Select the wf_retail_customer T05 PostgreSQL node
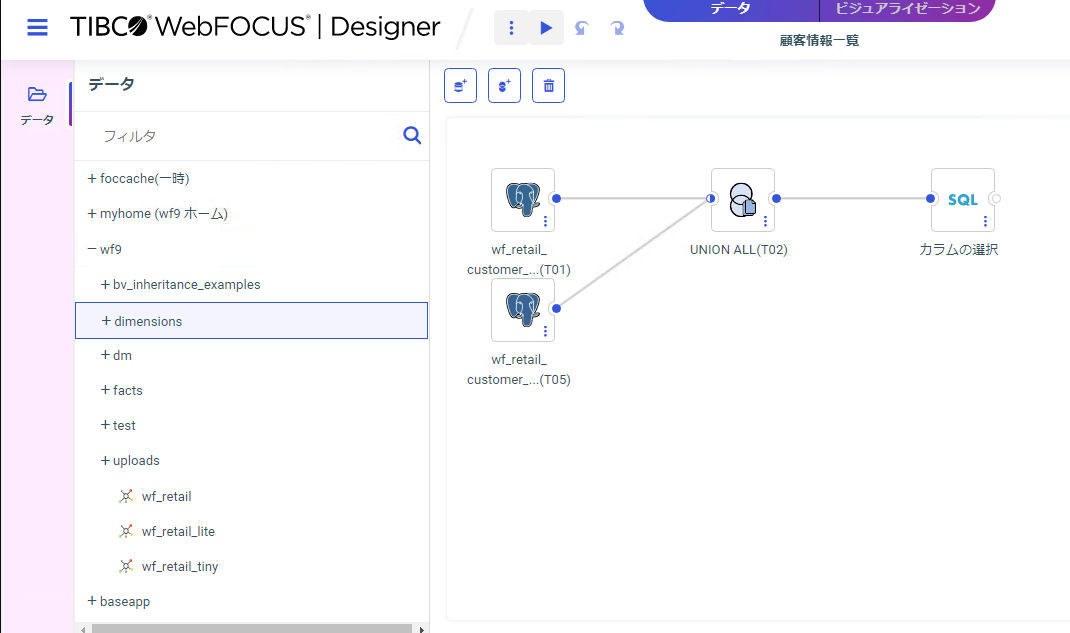Viewport: 1070px width, 633px height. 523,310
